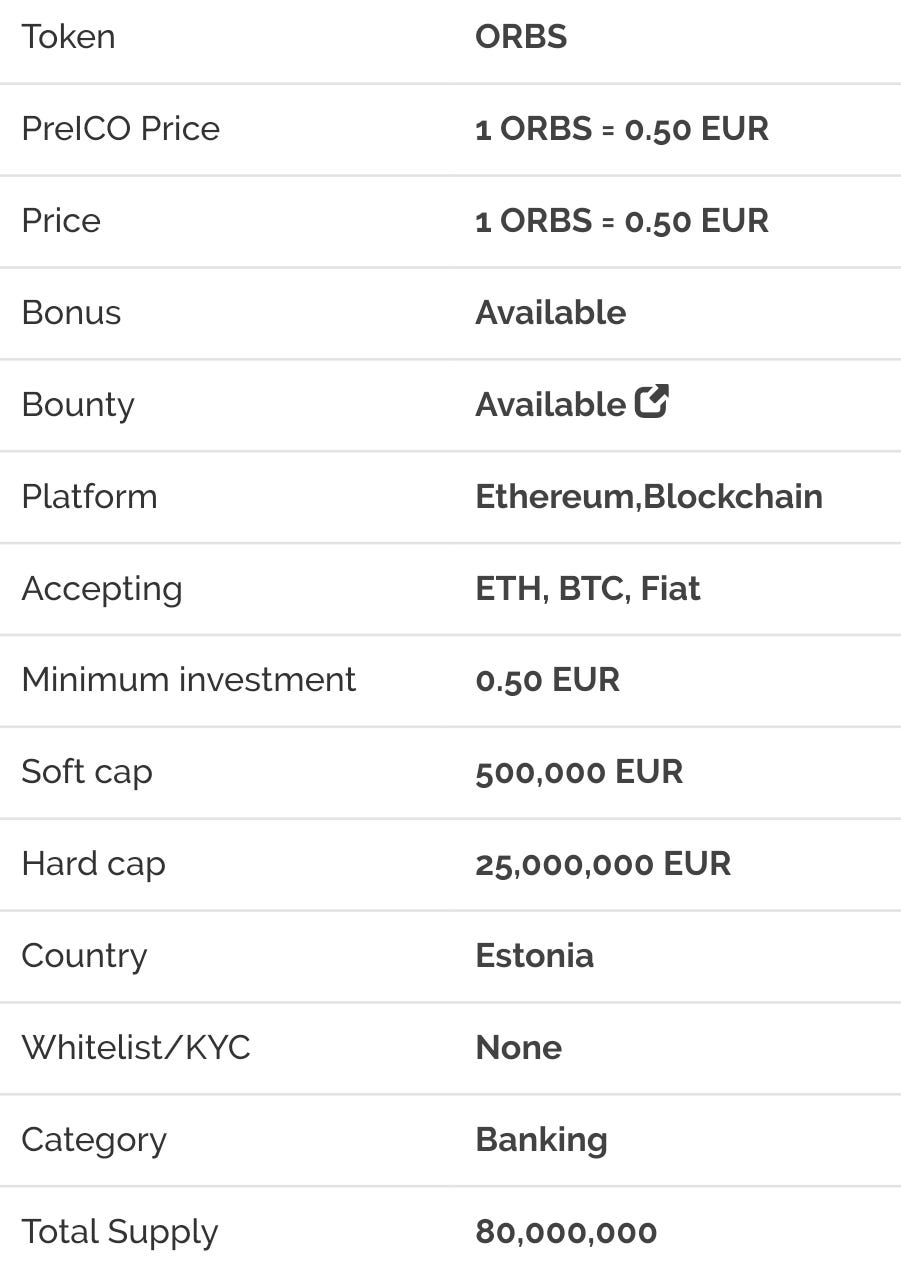Select the "ETH, BTC, Fiat" accepting value

tap(587, 589)
